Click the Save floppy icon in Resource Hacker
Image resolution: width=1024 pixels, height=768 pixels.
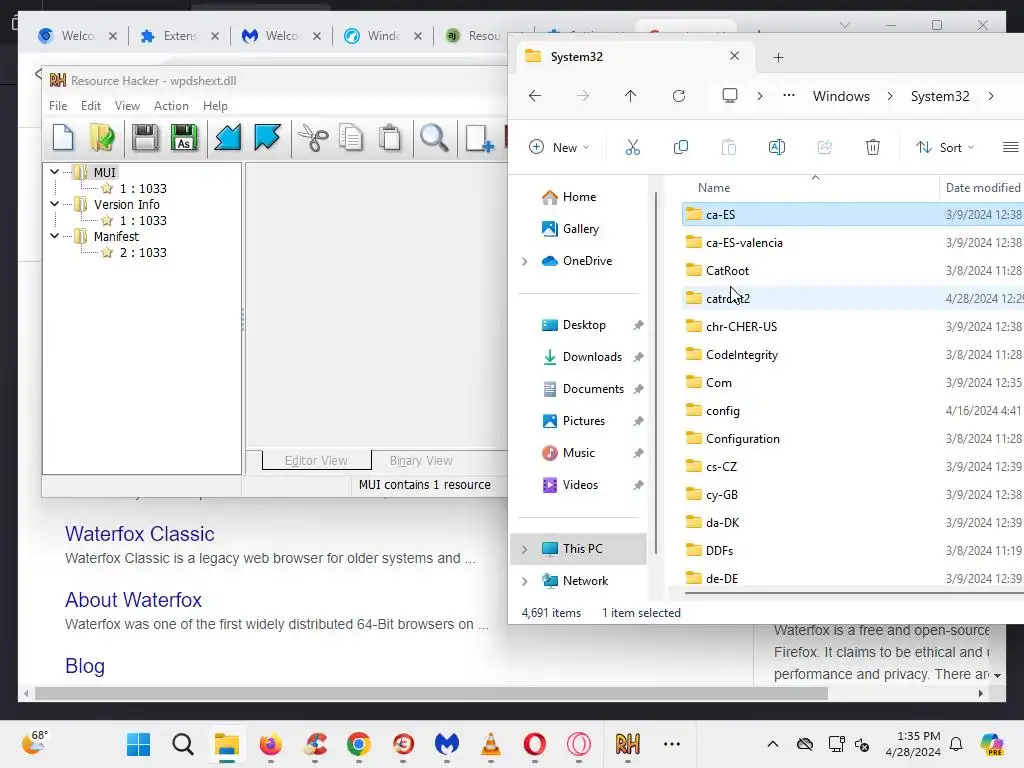[x=144, y=138]
